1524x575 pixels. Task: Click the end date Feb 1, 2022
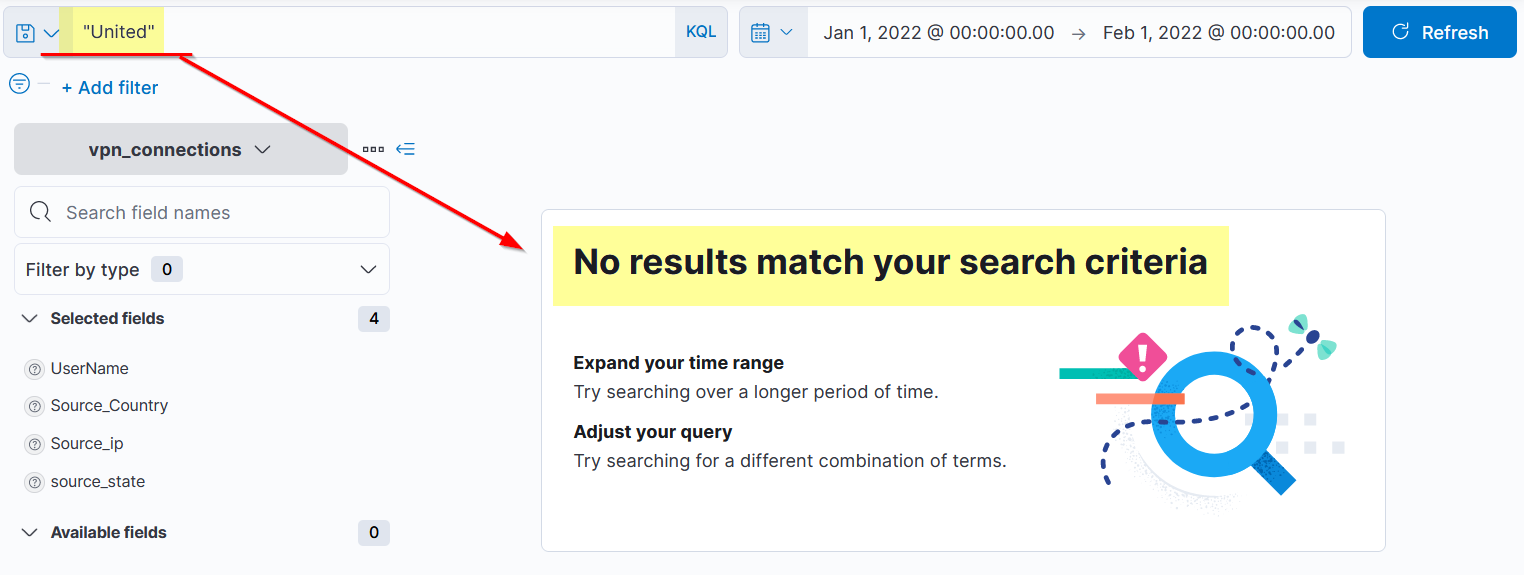pyautogui.click(x=1218, y=33)
